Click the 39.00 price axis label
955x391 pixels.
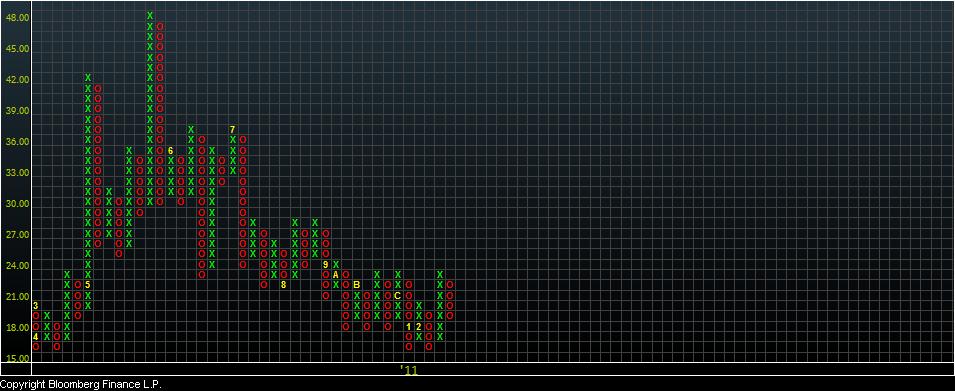[x=16, y=111]
